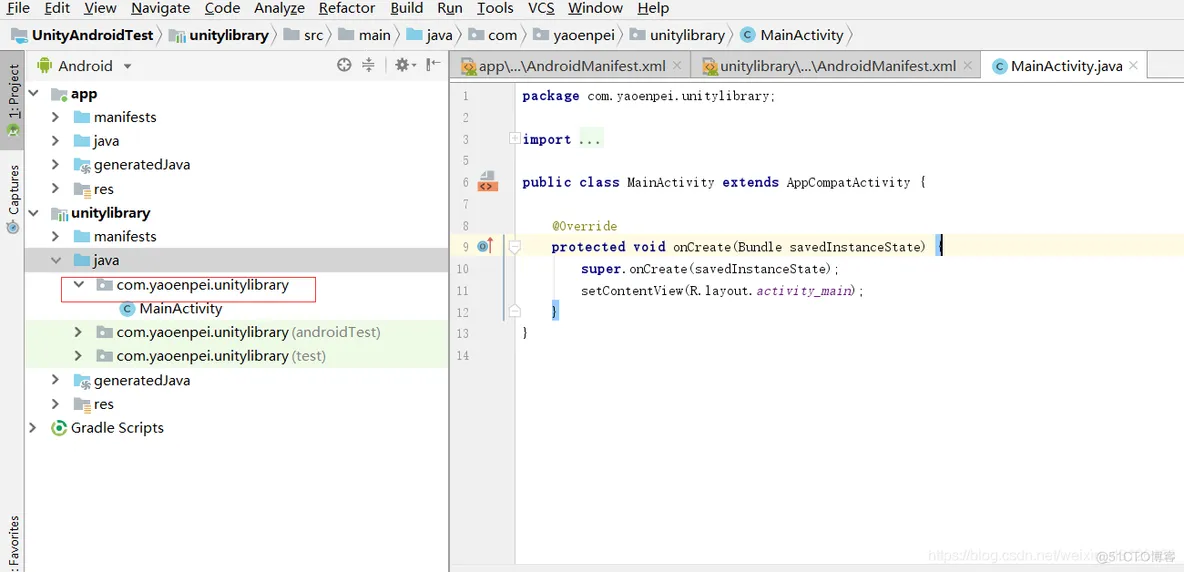Open the Captures tool window tab
This screenshot has width=1184, height=572.
pos(13,198)
